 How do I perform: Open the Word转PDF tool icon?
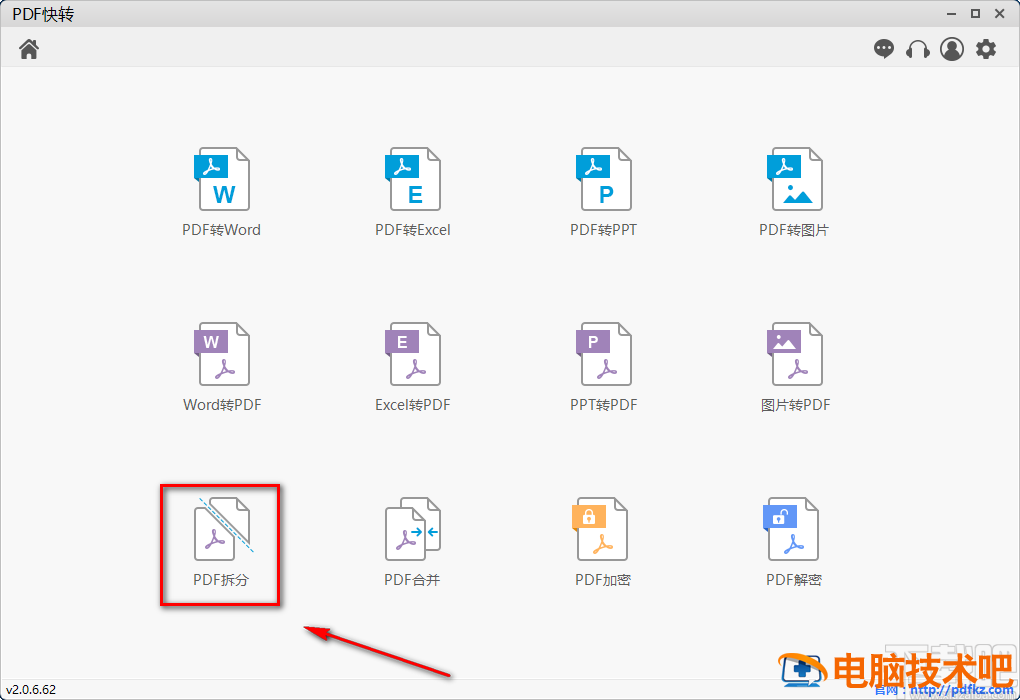tap(222, 354)
